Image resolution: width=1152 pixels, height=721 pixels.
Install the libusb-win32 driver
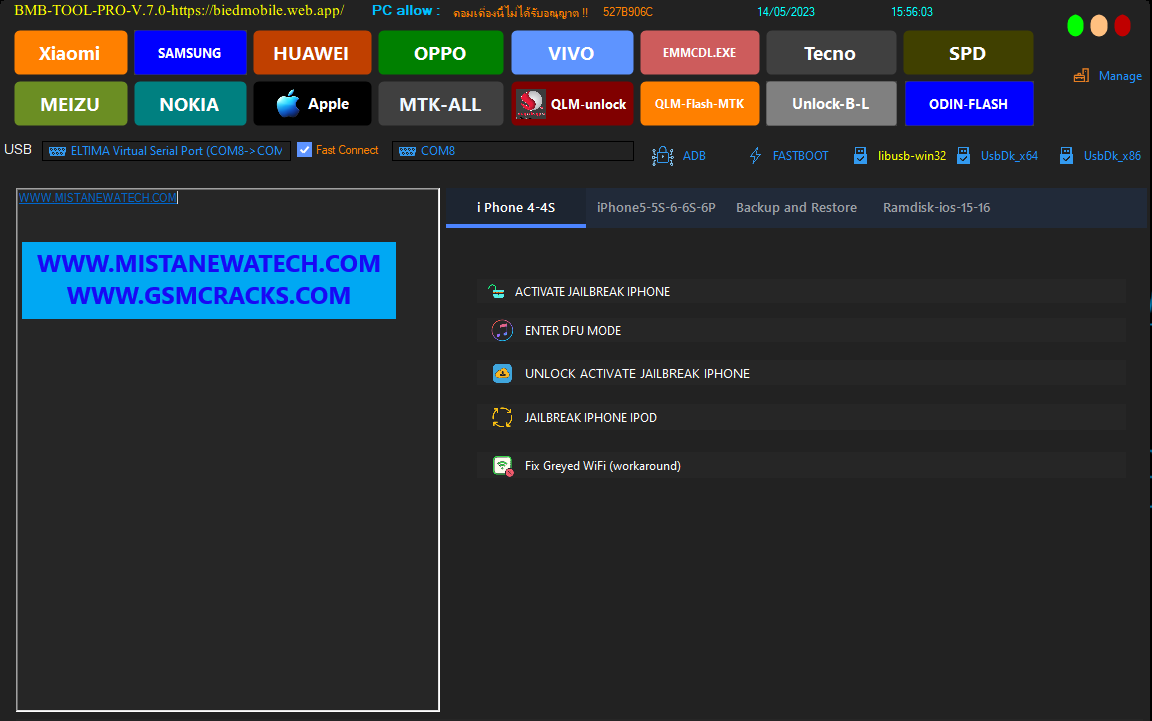pyautogui.click(x=912, y=156)
